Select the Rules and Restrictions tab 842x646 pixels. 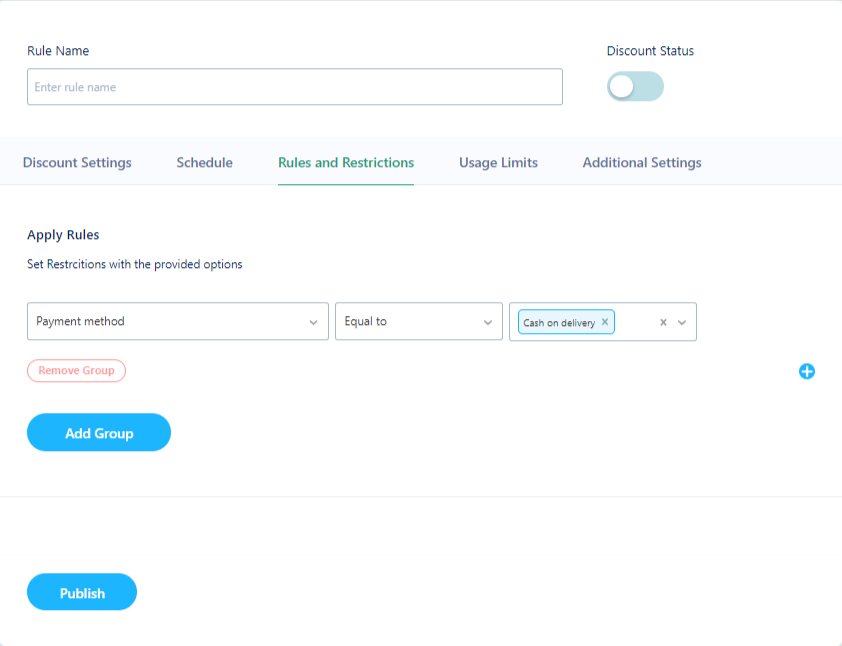click(x=346, y=162)
